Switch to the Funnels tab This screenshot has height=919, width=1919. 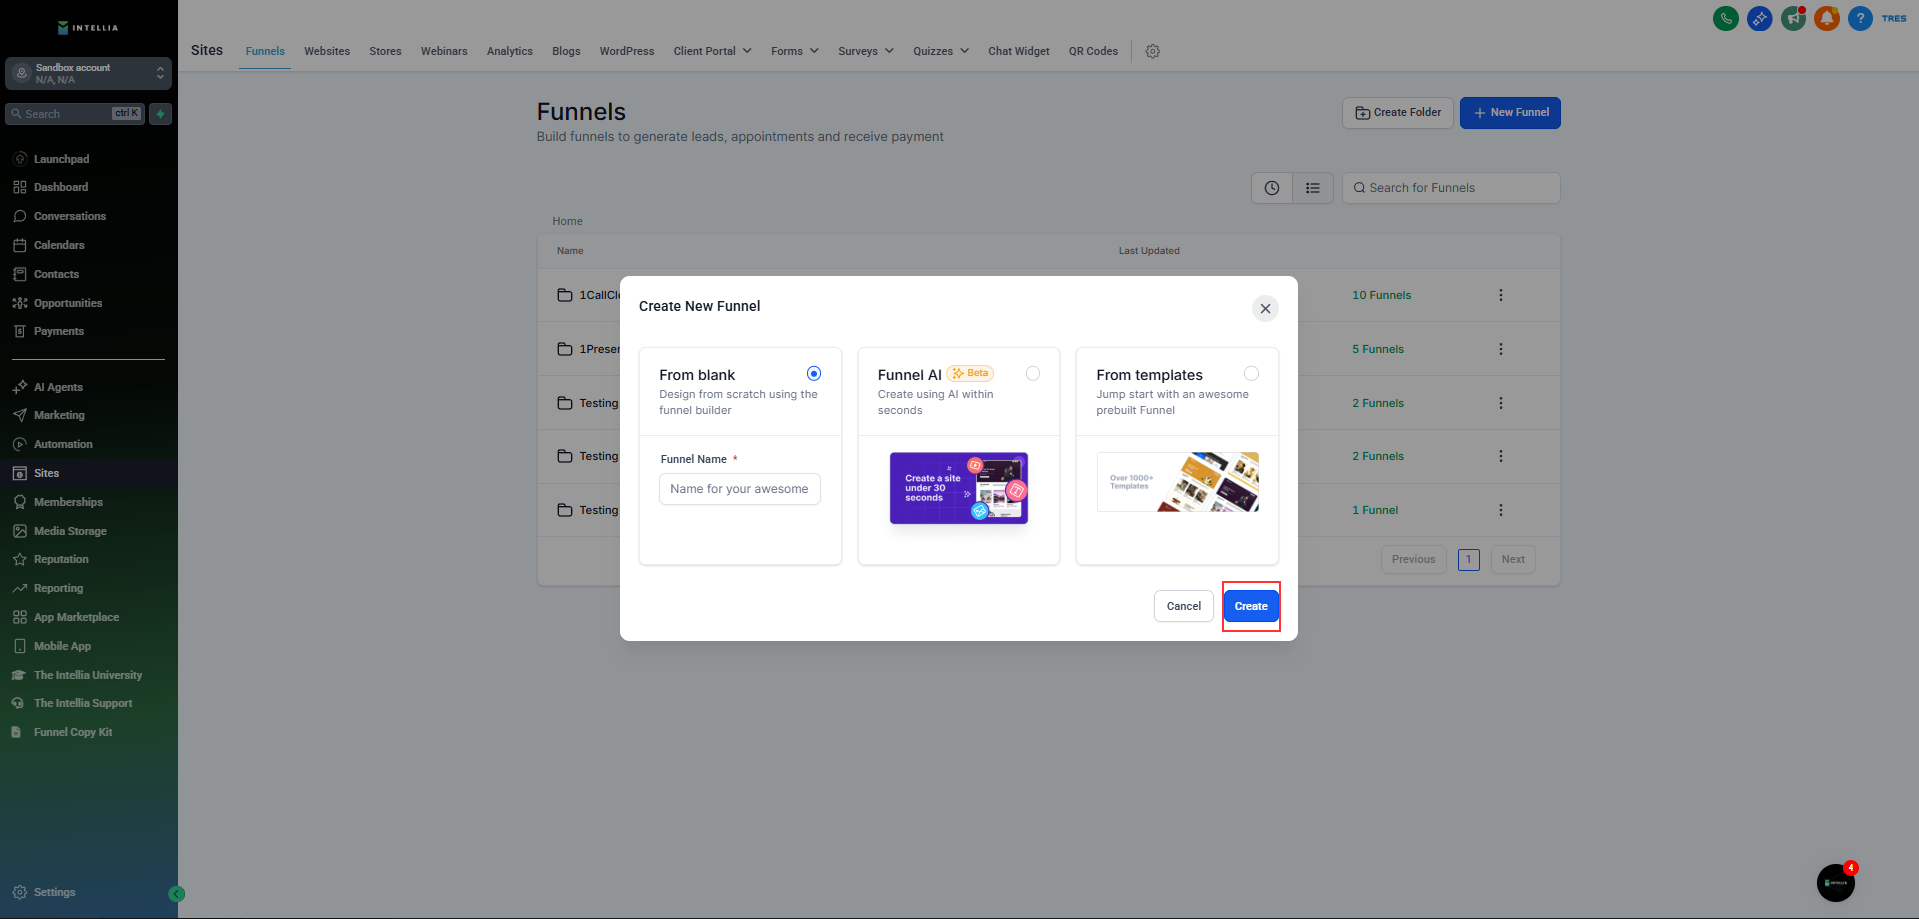(x=265, y=51)
